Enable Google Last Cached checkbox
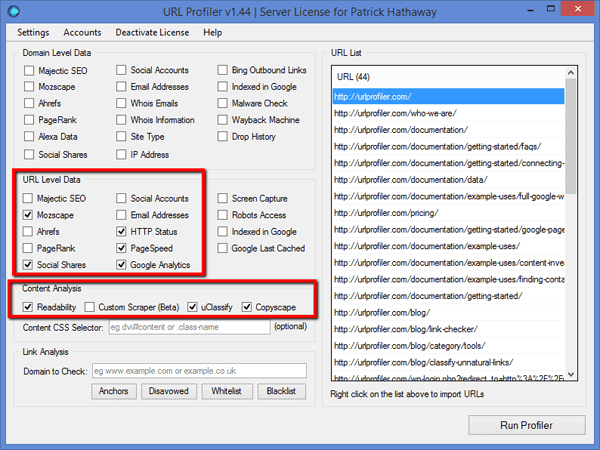 click(x=222, y=248)
